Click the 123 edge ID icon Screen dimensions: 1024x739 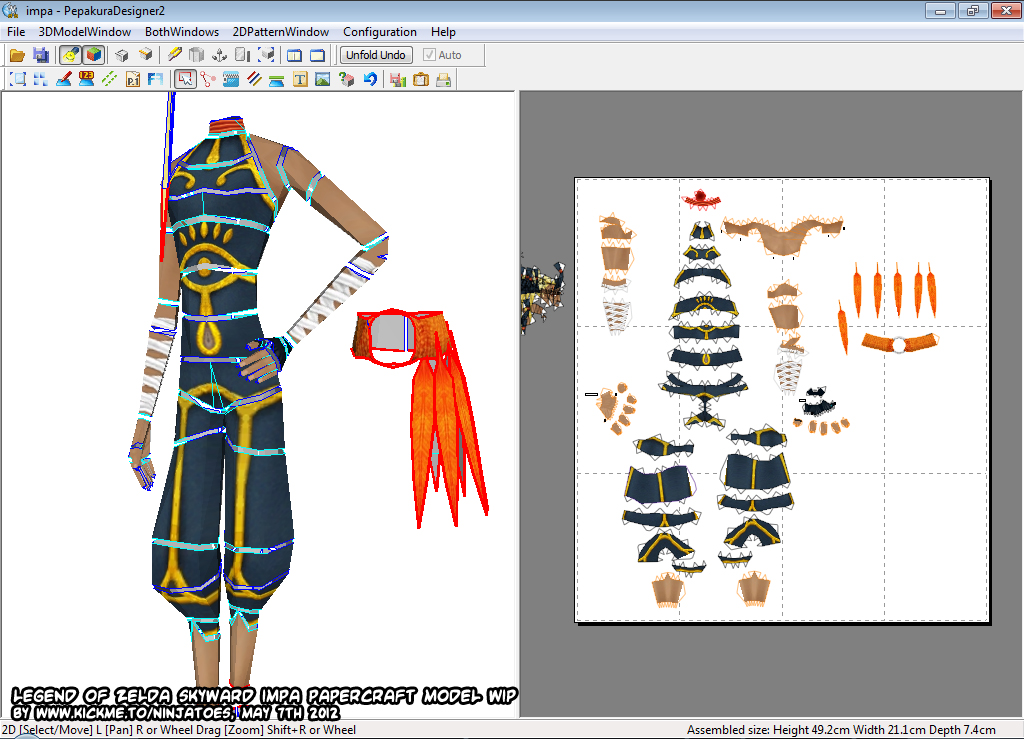click(86, 80)
